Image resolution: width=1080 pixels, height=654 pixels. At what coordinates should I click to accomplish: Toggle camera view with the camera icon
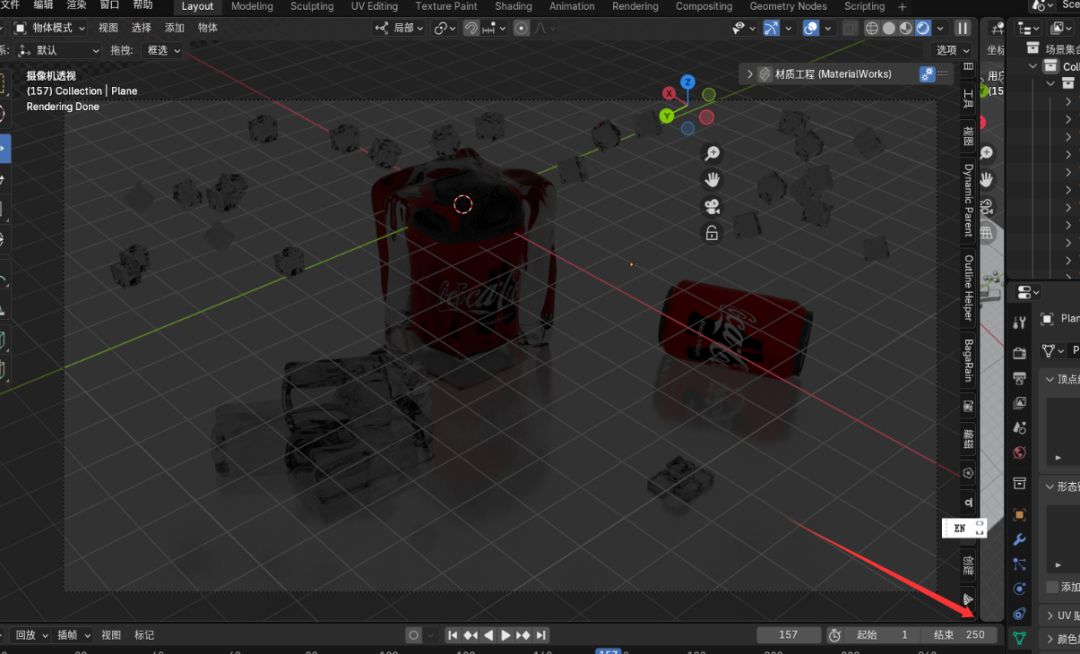[x=712, y=206]
